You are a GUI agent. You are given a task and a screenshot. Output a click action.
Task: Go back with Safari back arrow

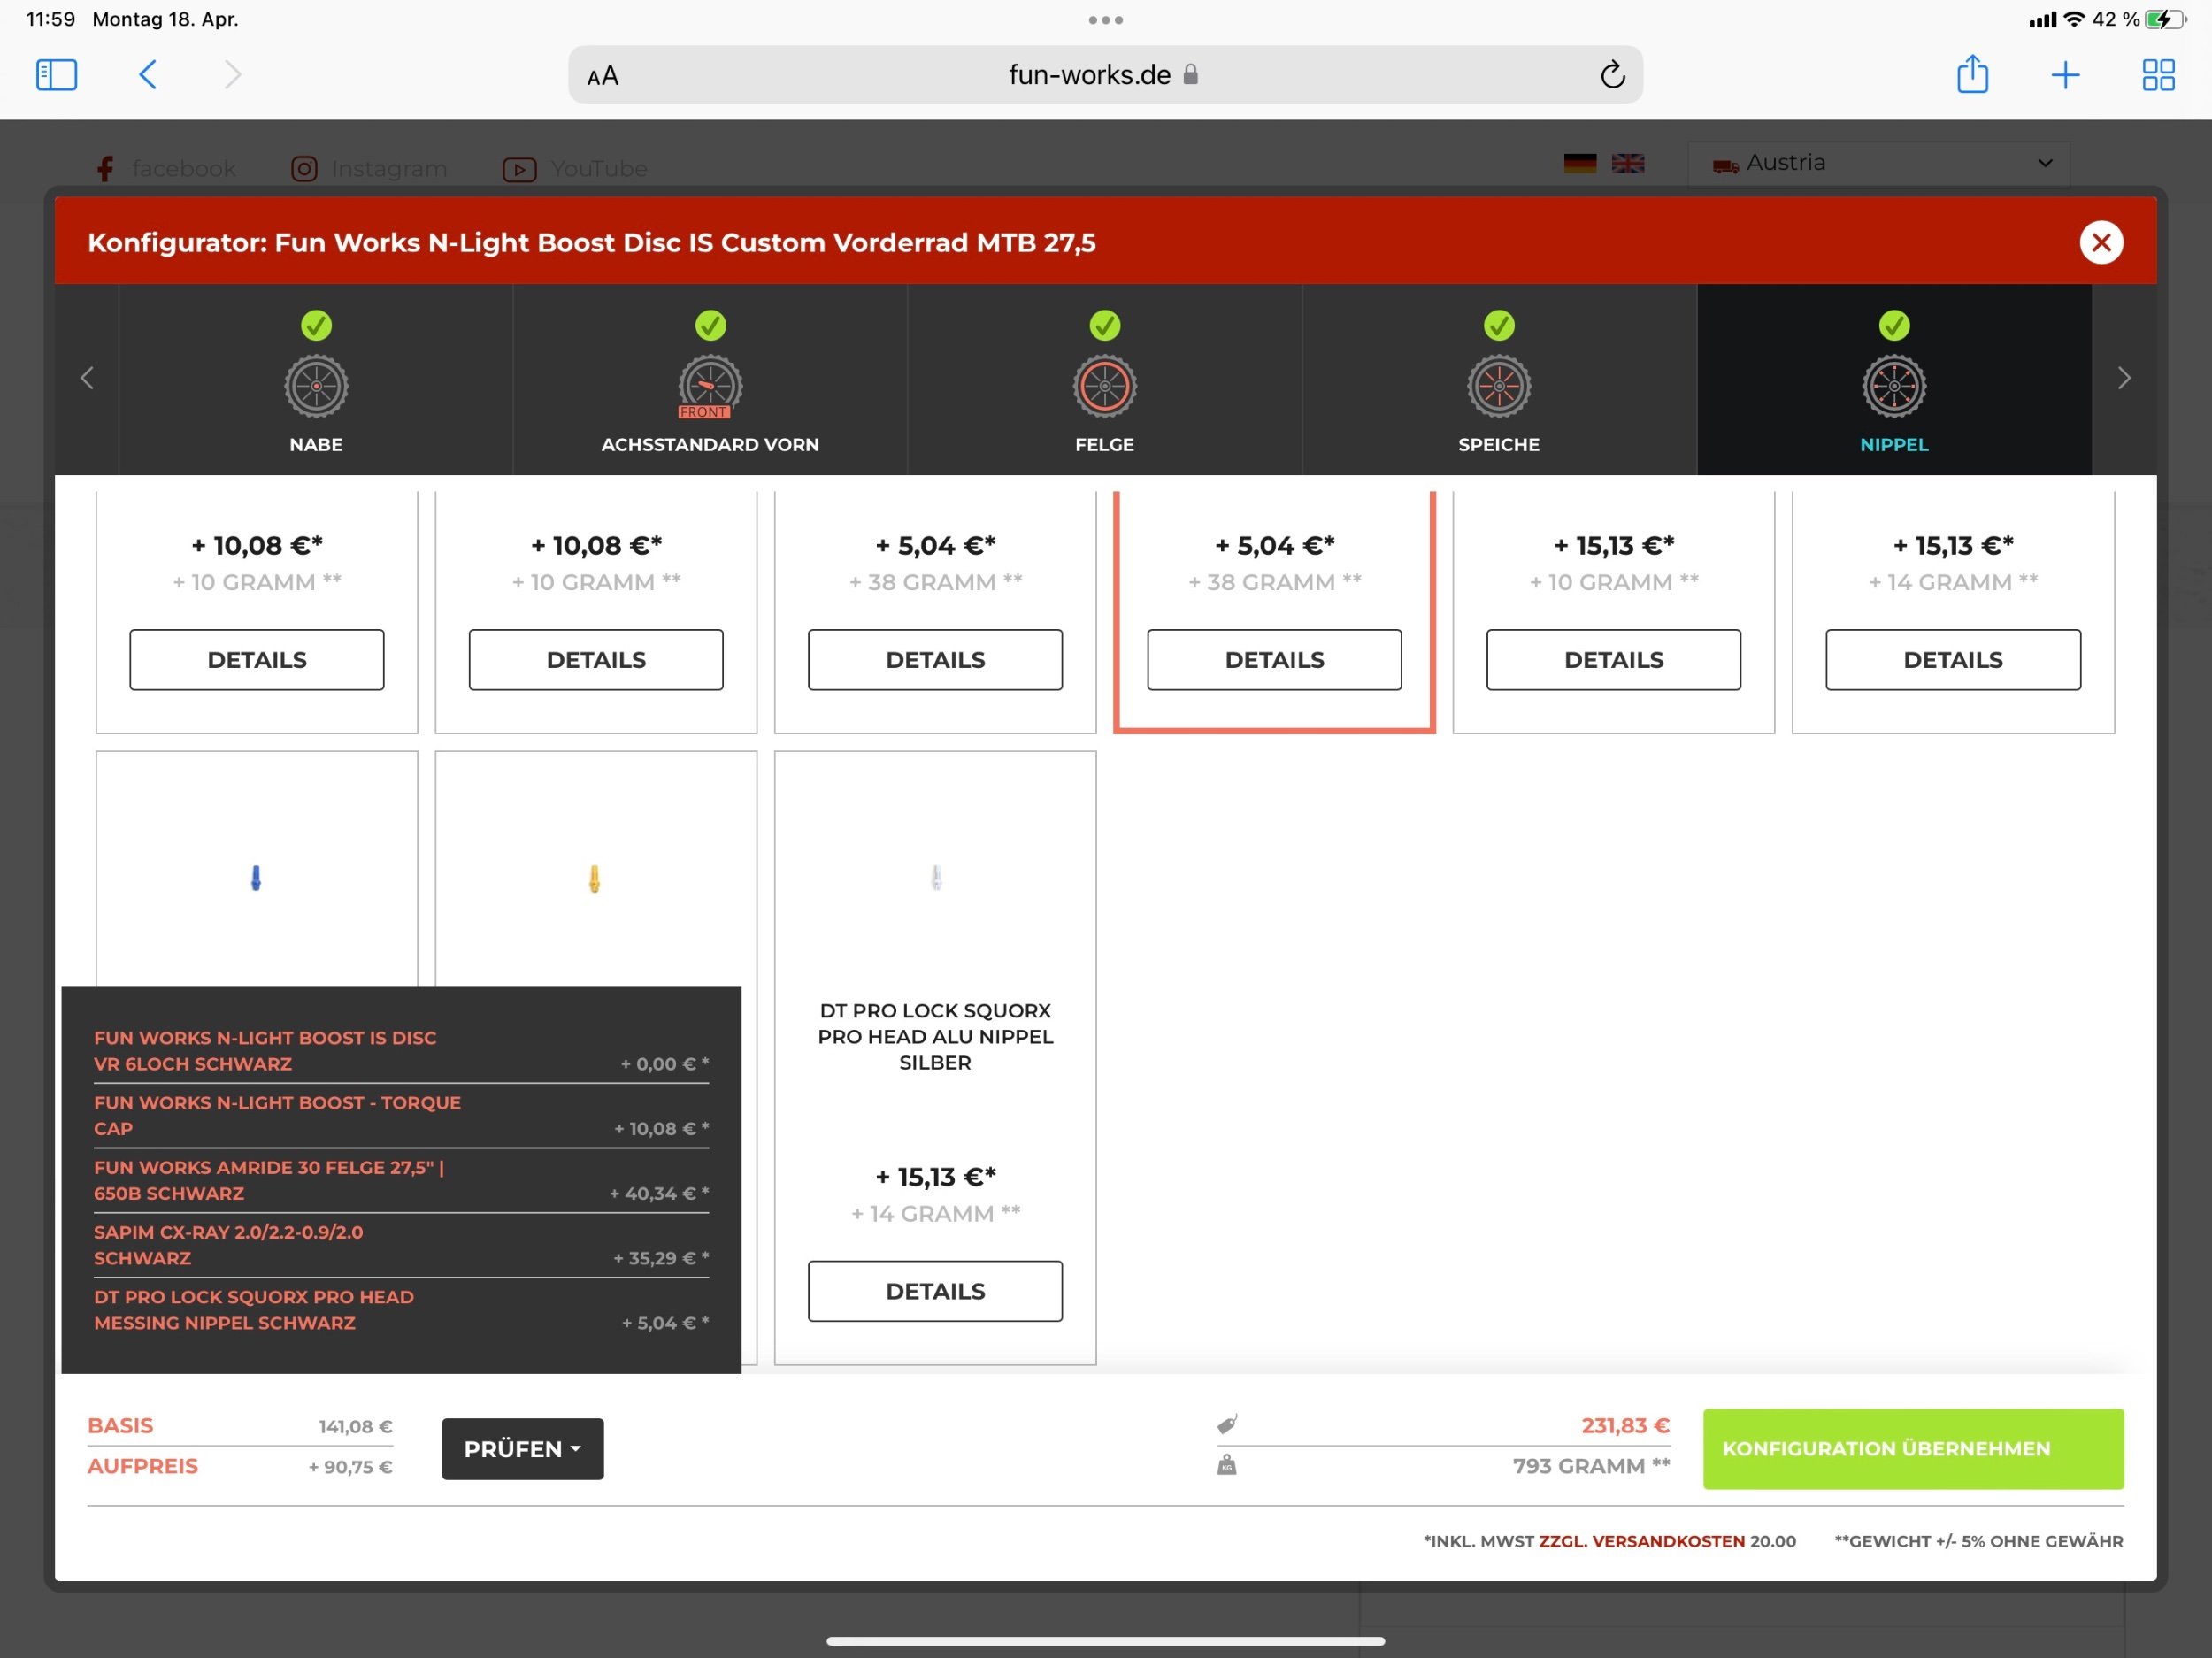point(147,75)
